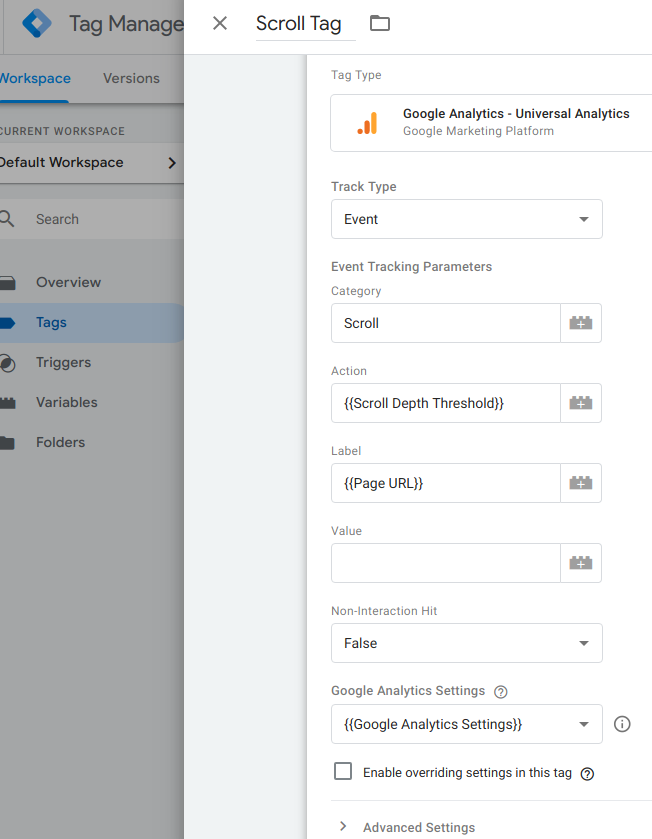The image size is (652, 839).
Task: Click the Overview icon in sidebar
Action: (7, 283)
